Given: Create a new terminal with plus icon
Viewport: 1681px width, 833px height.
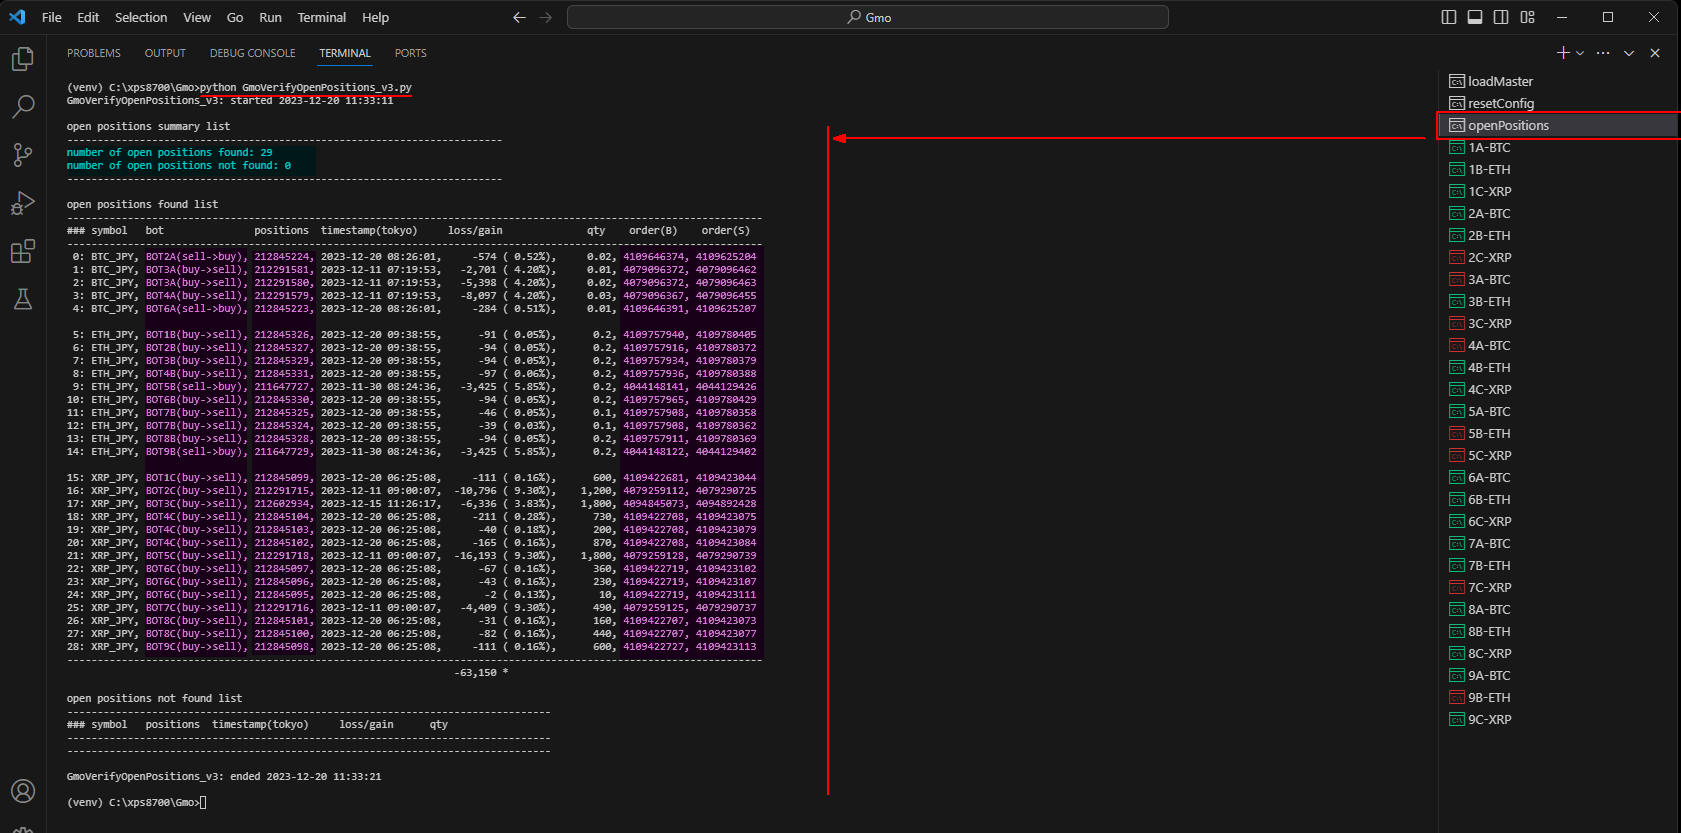Looking at the screenshot, I should 1563,53.
